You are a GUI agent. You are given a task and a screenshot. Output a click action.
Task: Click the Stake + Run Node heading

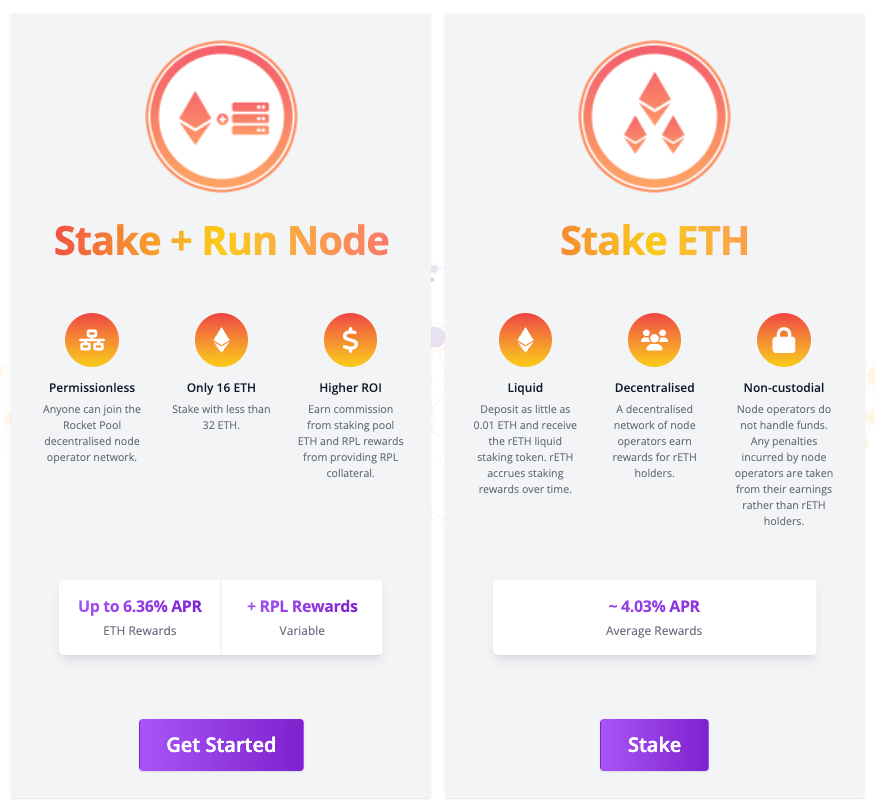point(221,241)
